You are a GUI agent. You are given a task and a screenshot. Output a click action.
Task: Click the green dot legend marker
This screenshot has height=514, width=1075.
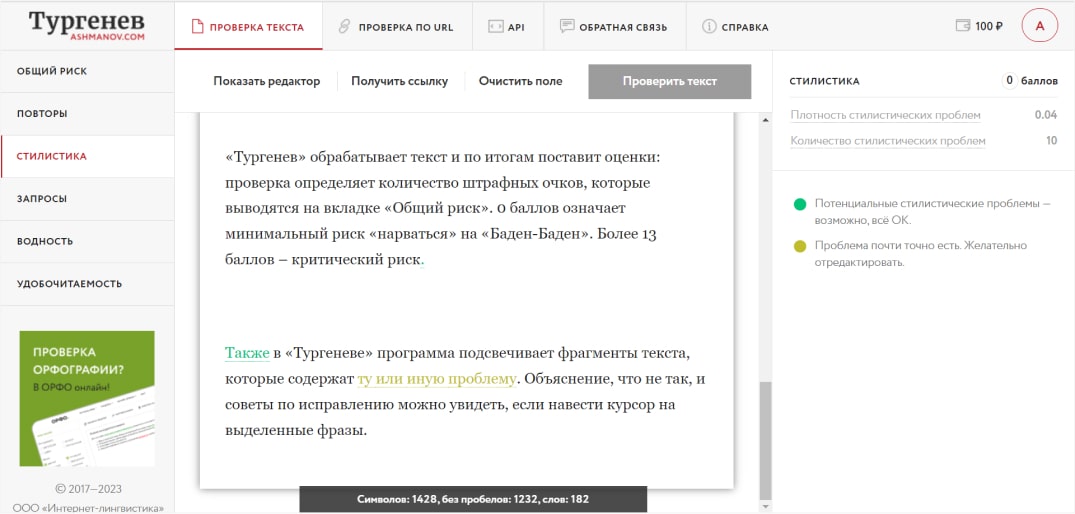point(799,204)
